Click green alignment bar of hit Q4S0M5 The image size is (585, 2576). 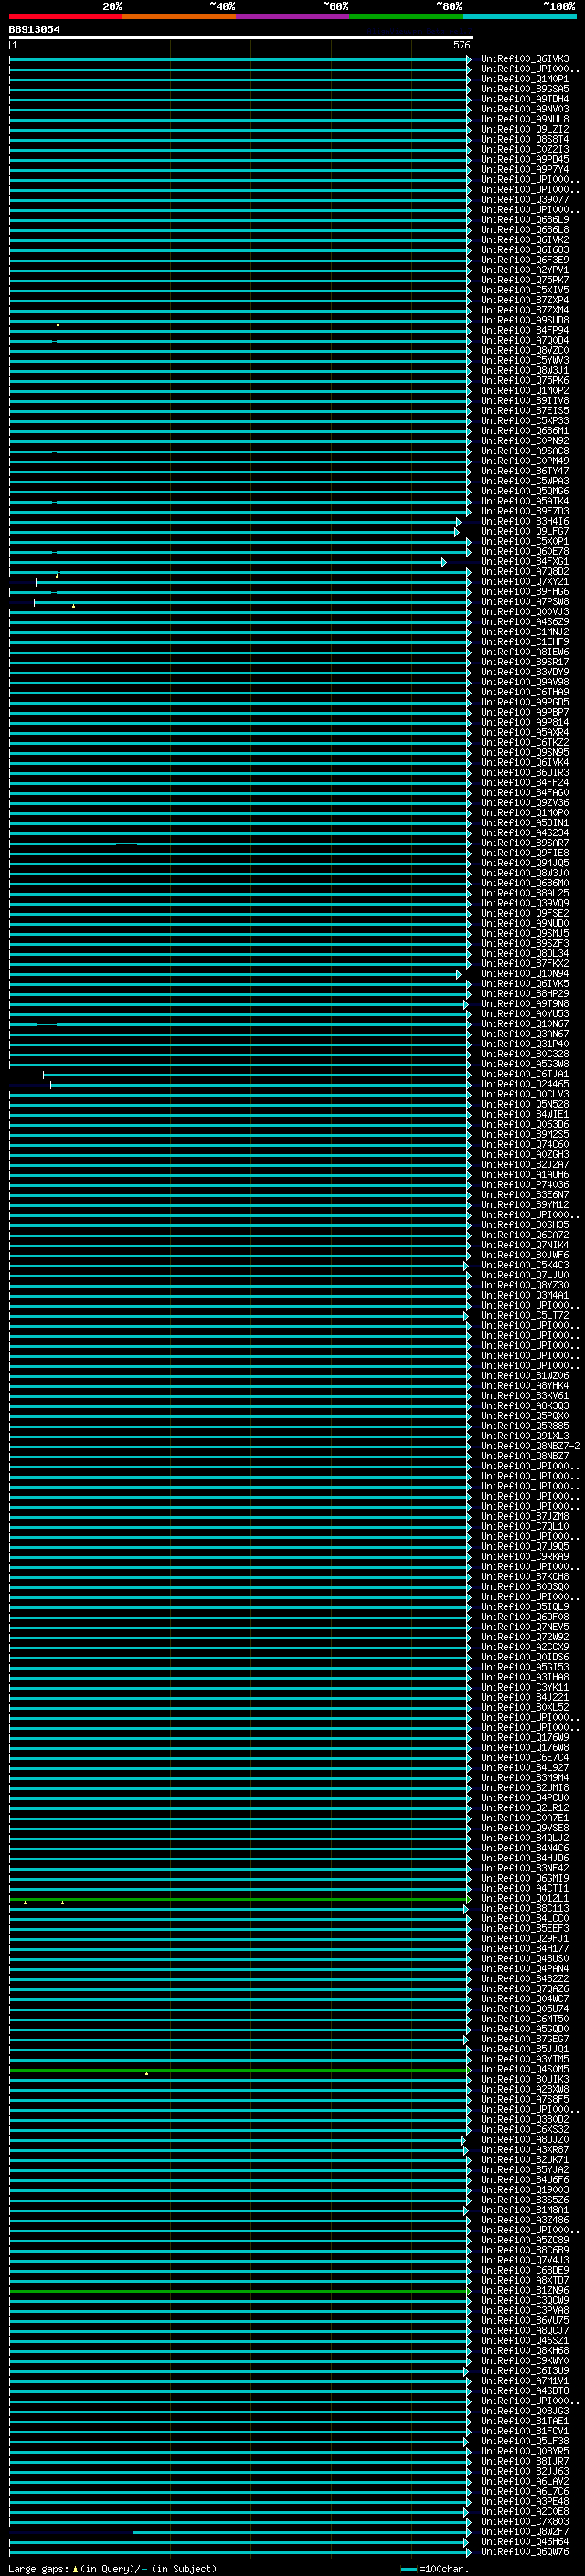[238, 2069]
